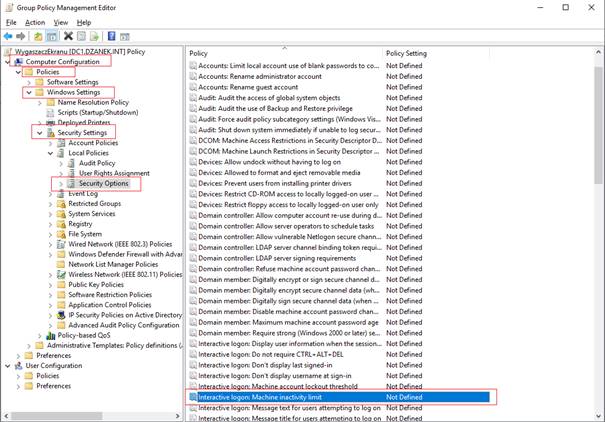Sort by the Policy Setting column header

pyautogui.click(x=406, y=52)
